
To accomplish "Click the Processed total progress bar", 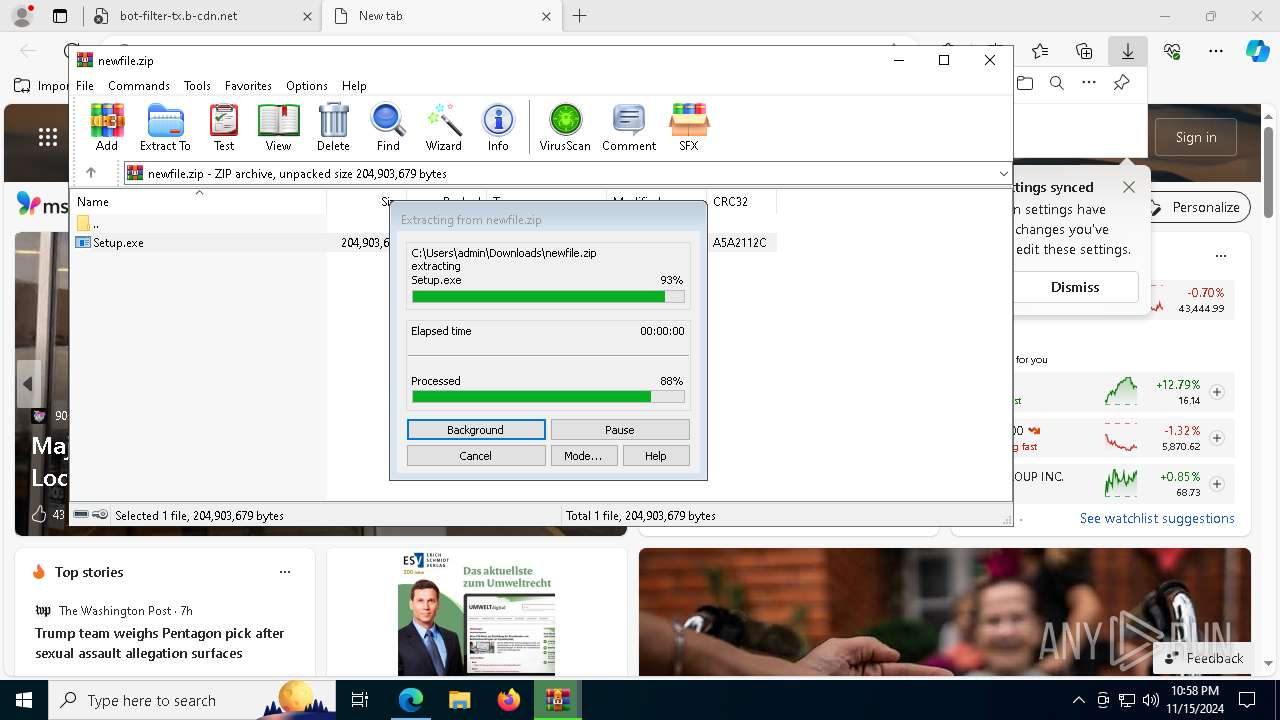I will point(548,397).
